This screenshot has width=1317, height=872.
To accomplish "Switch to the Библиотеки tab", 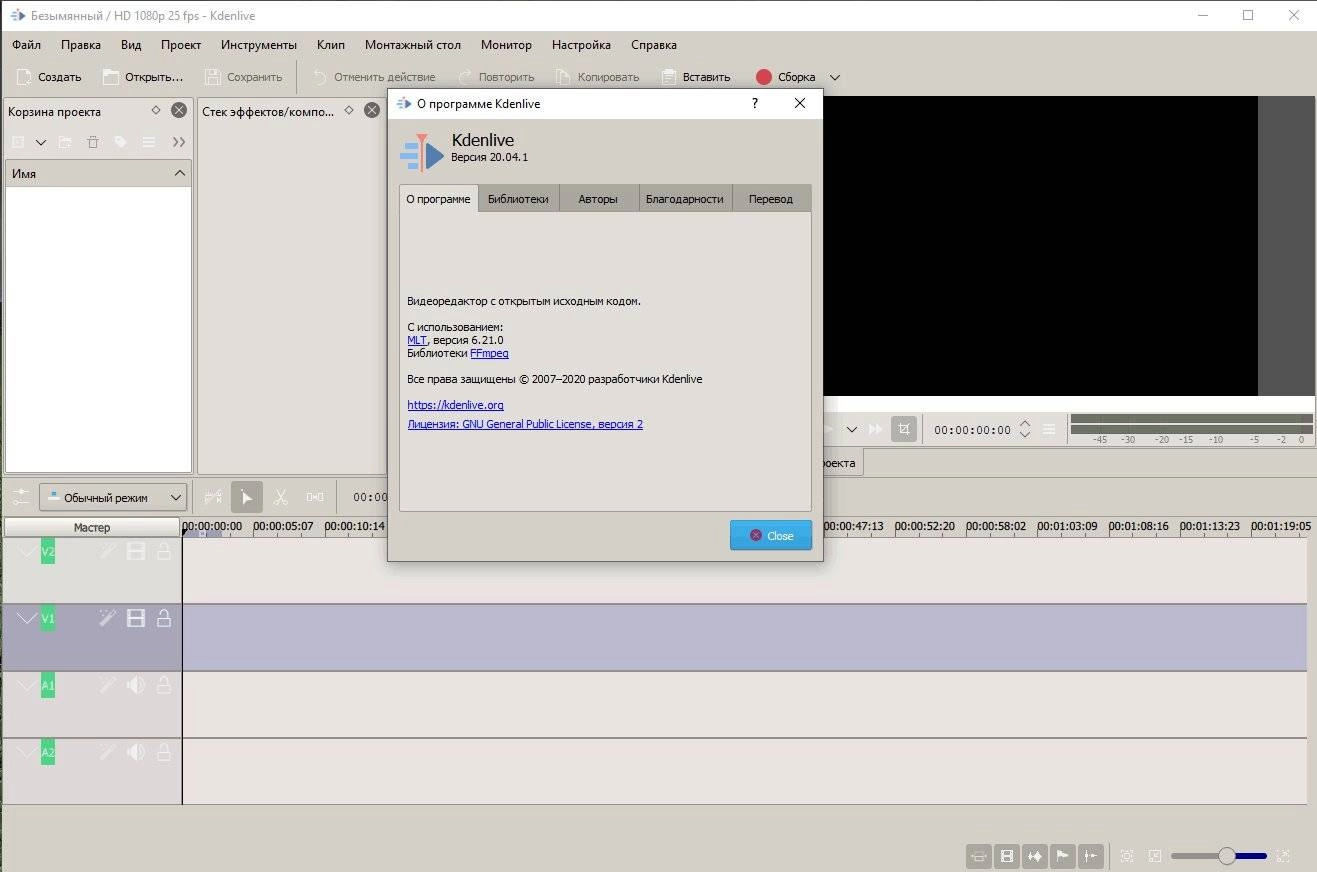I will (518, 199).
